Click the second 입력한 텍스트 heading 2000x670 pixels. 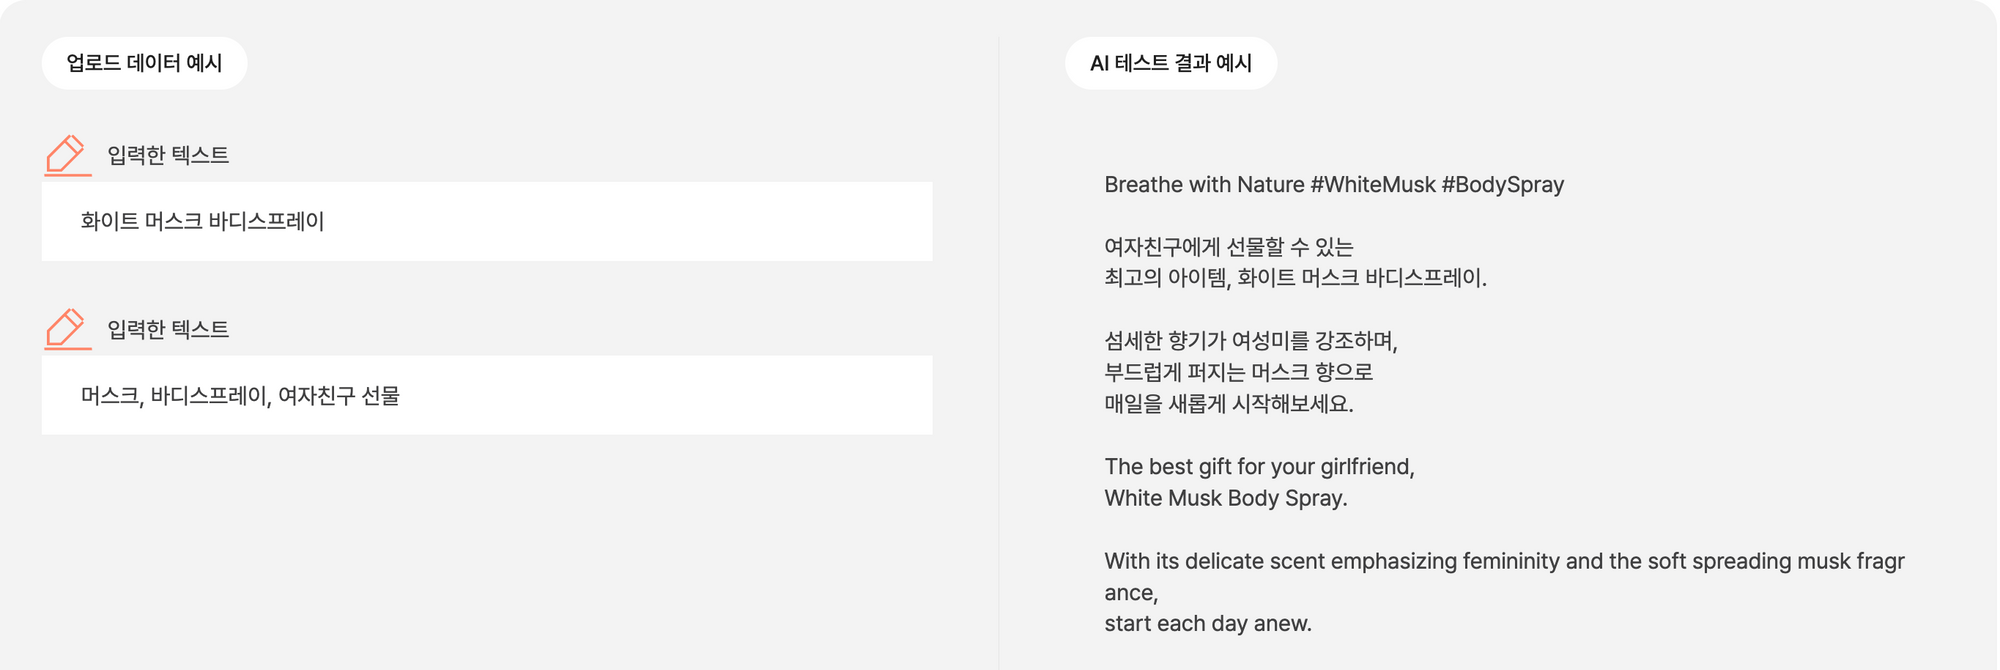click(167, 327)
